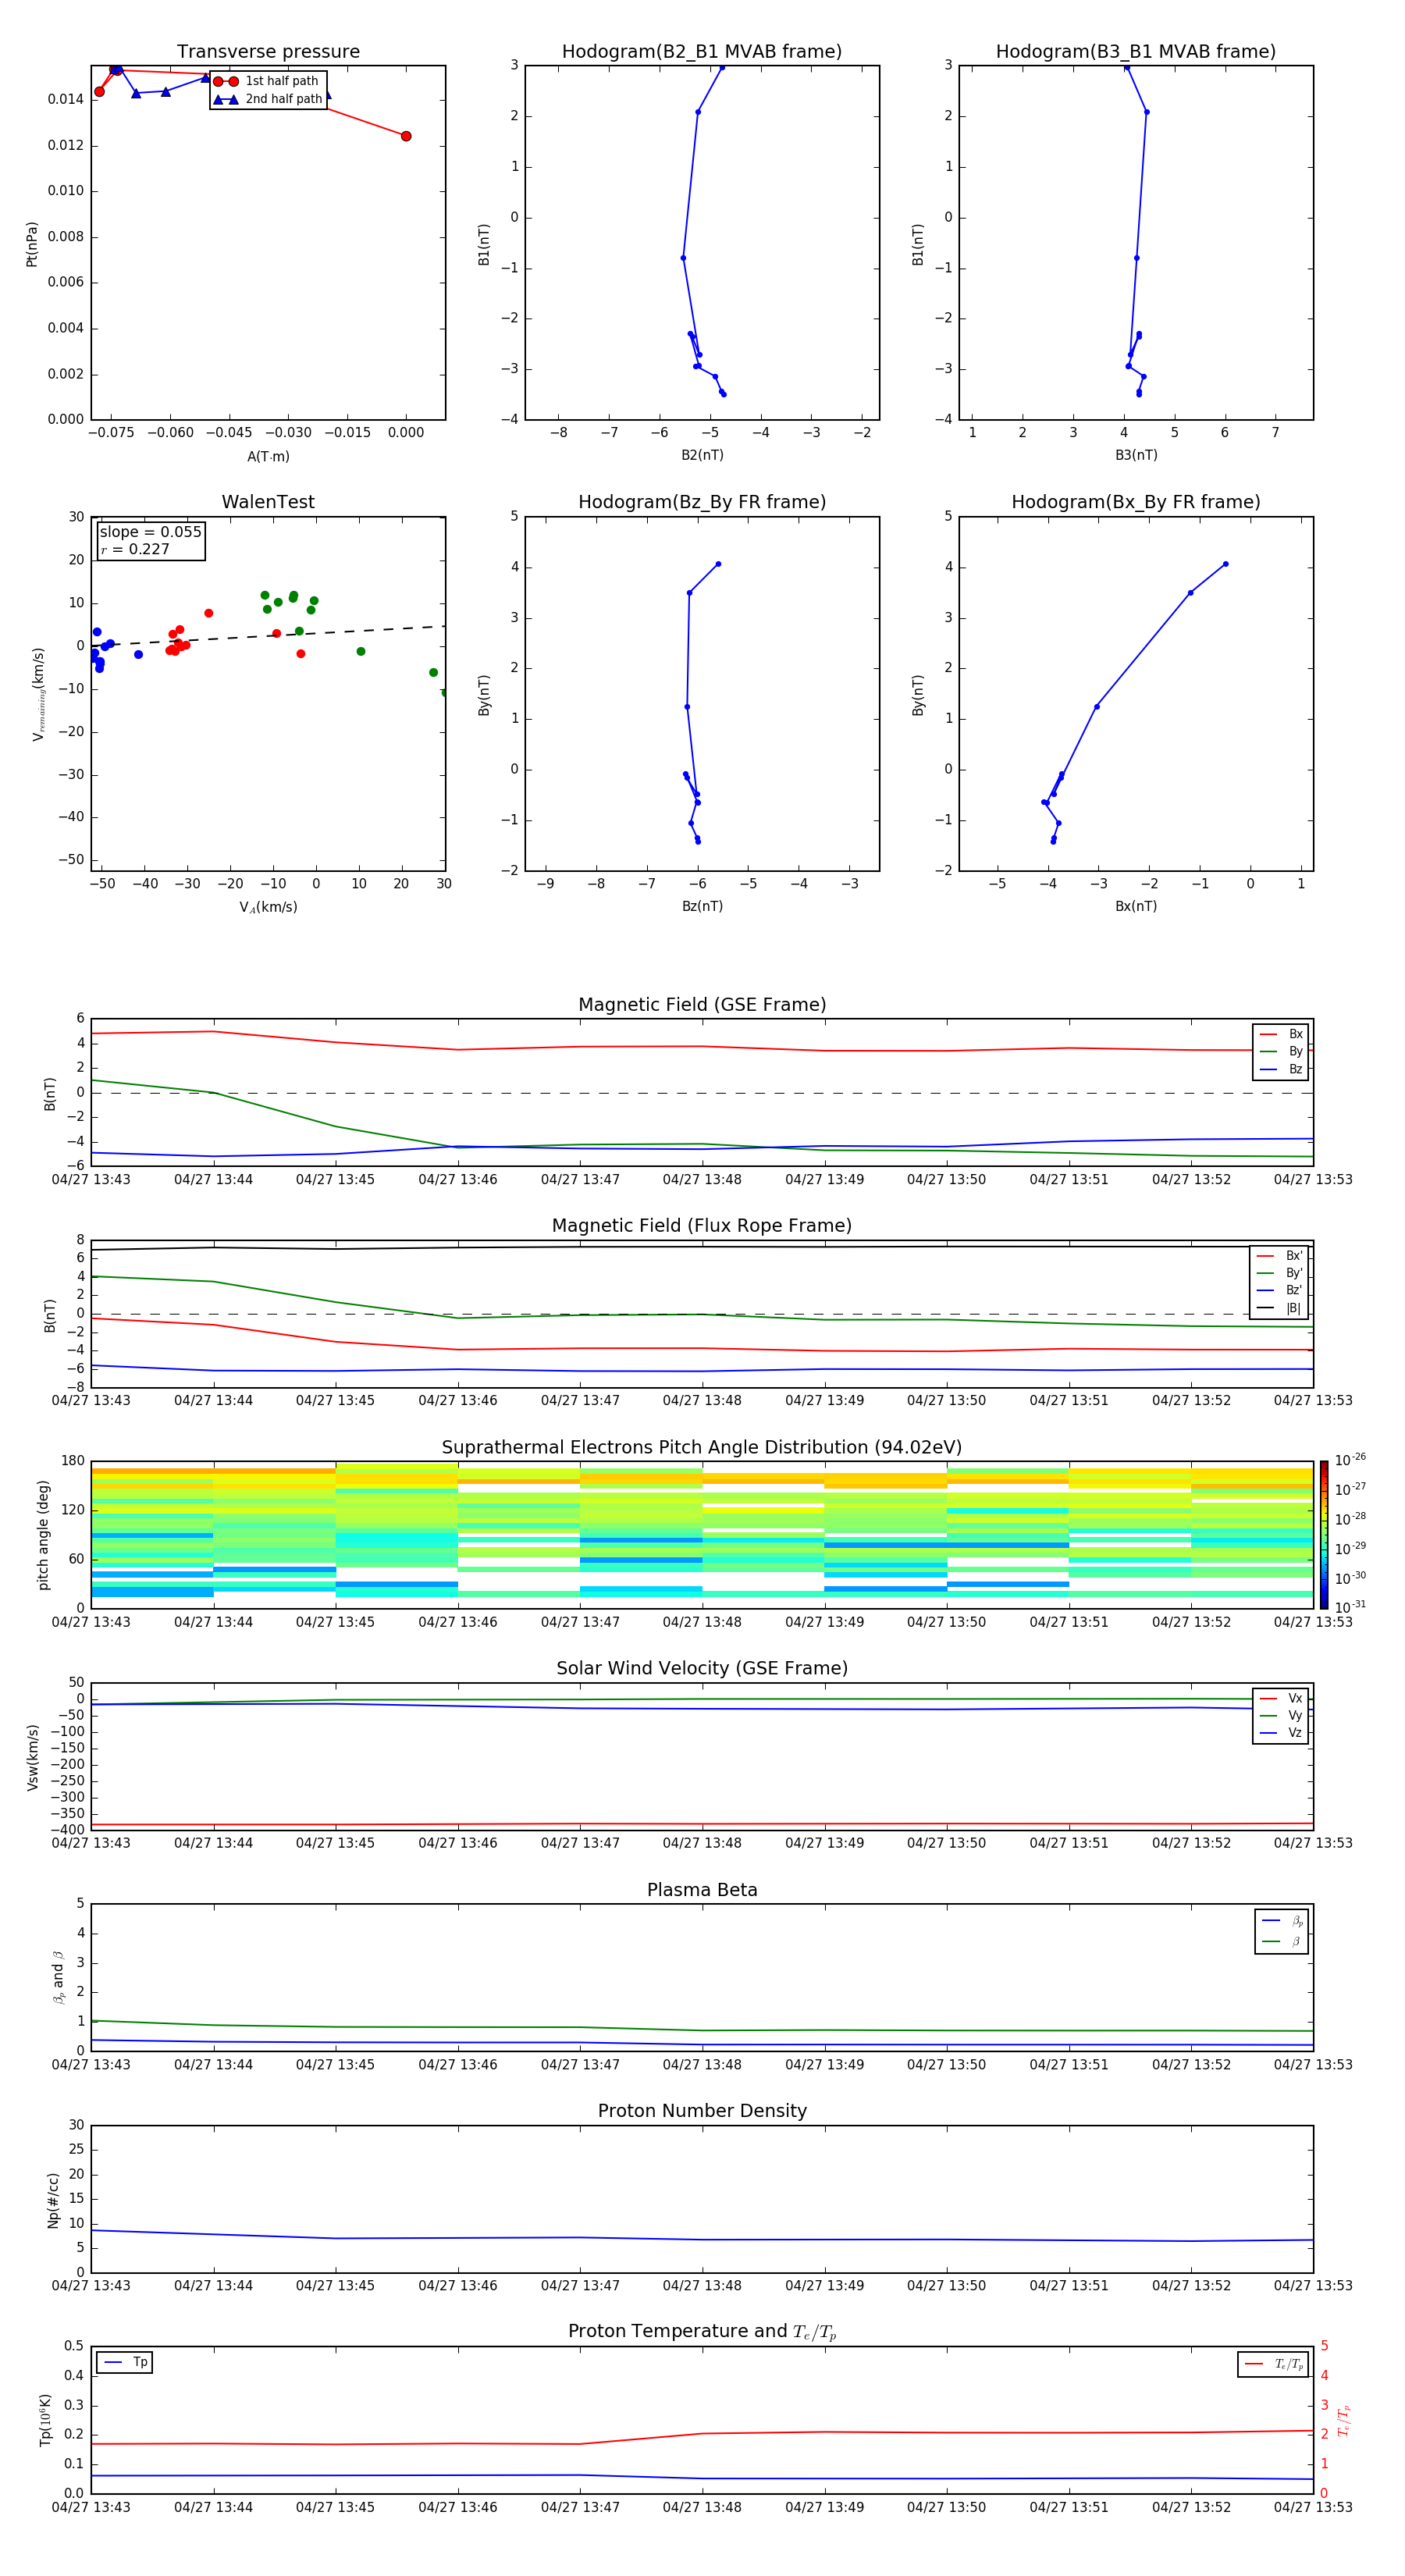Select the 'Plasma Beta' panel title
Image resolution: width=1405 pixels, height=2576 pixels.
click(702, 1890)
